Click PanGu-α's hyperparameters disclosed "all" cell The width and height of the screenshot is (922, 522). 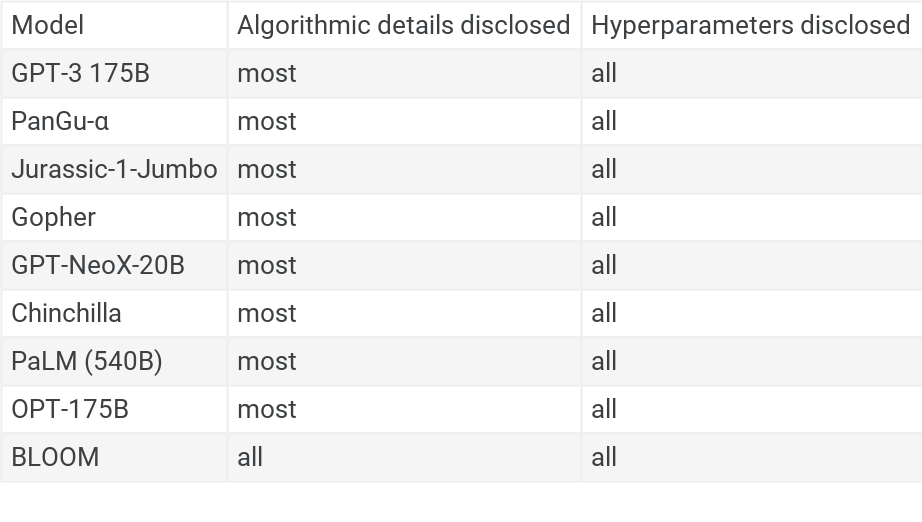point(604,121)
